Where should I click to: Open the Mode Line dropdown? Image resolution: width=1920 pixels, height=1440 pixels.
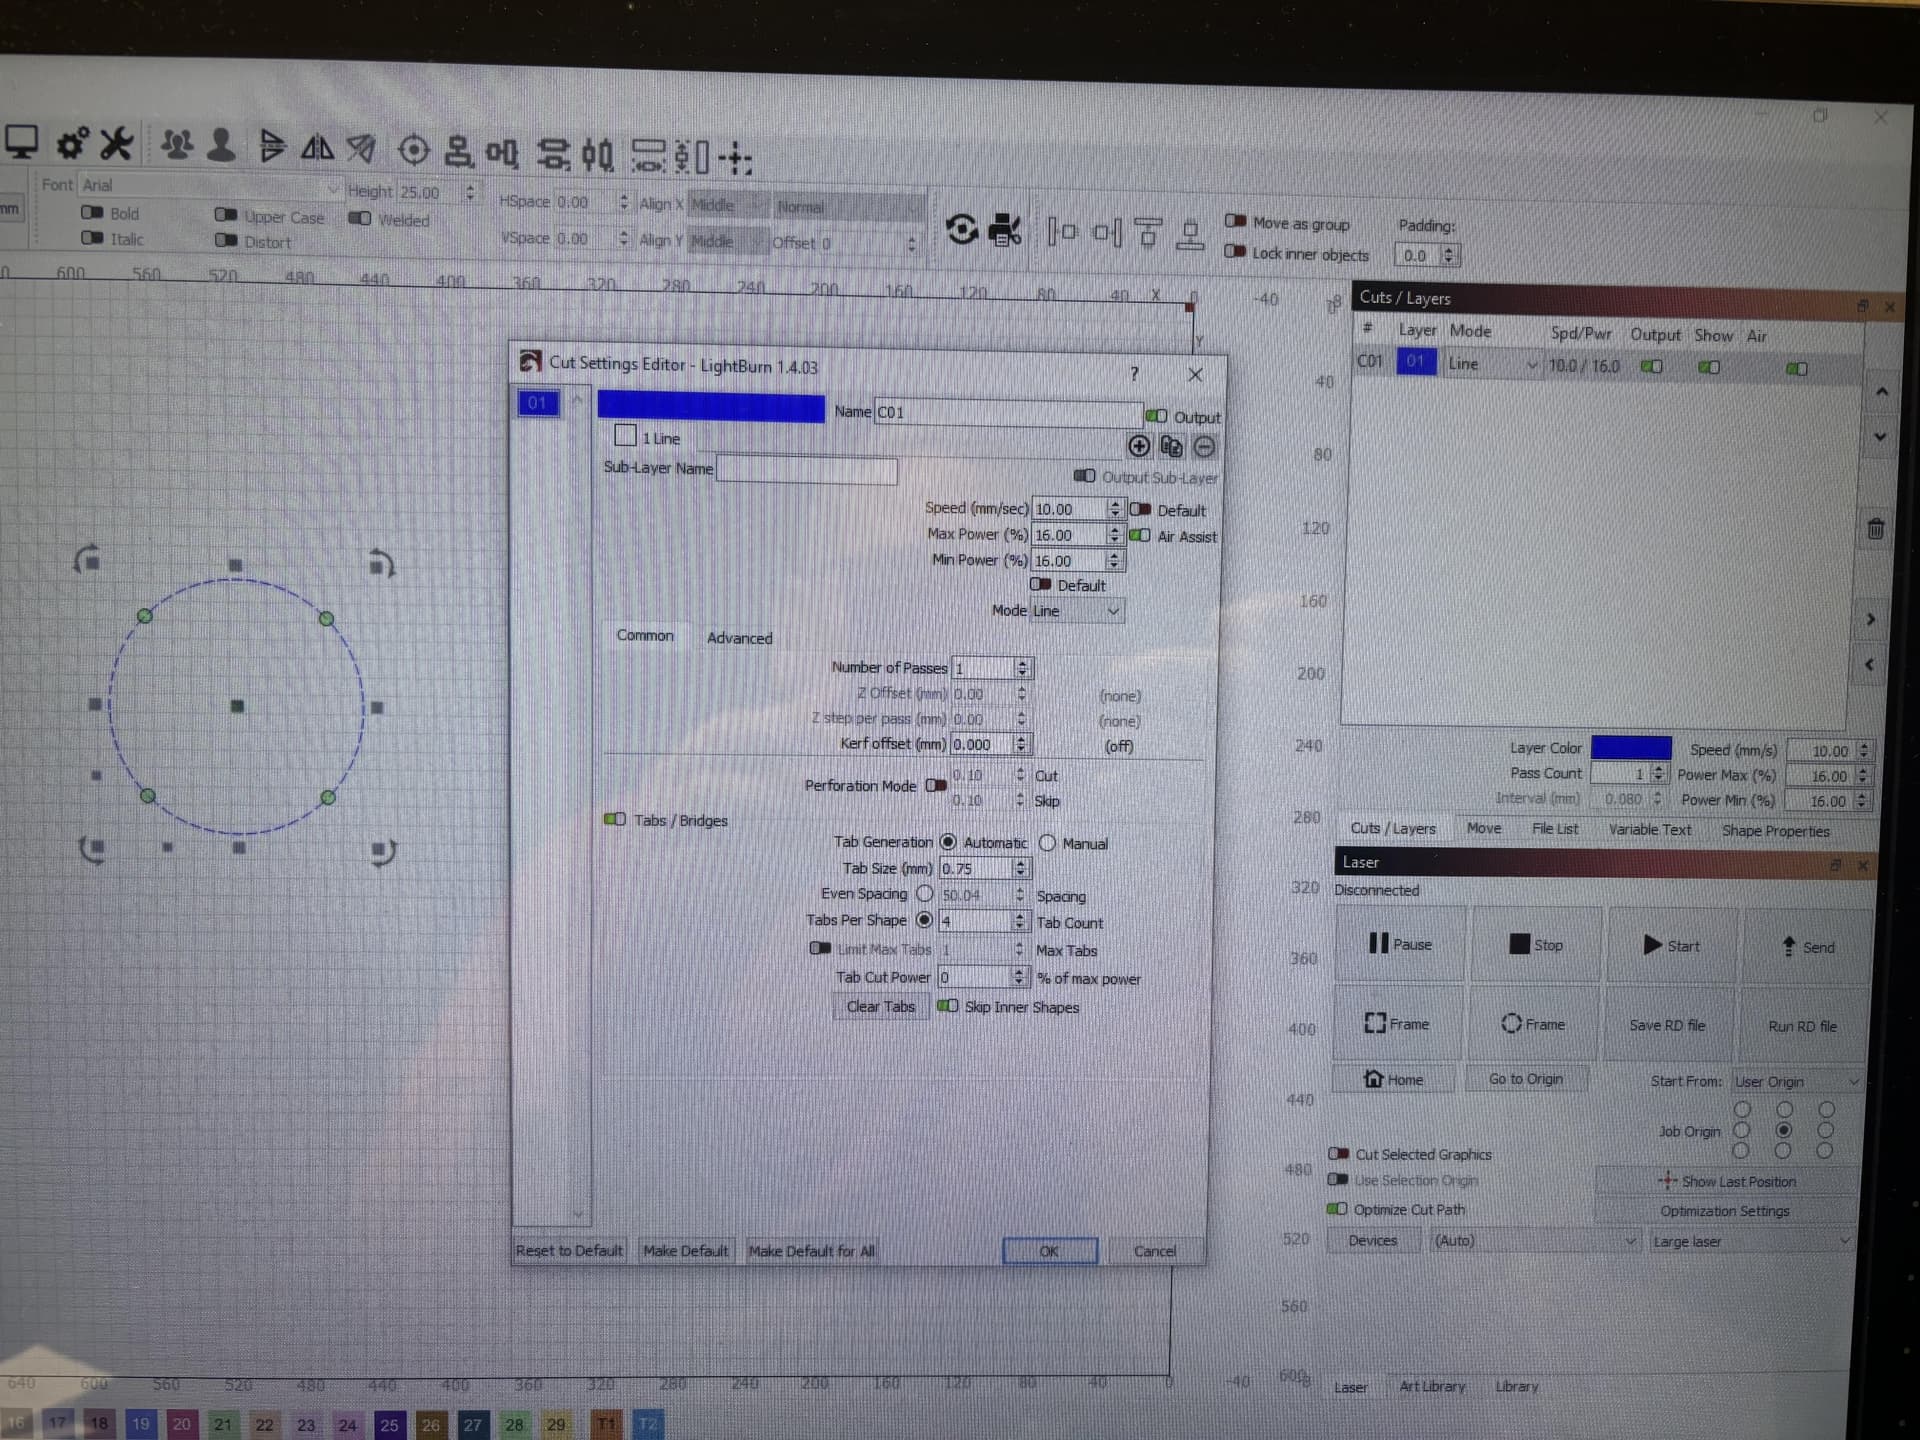click(x=1077, y=611)
